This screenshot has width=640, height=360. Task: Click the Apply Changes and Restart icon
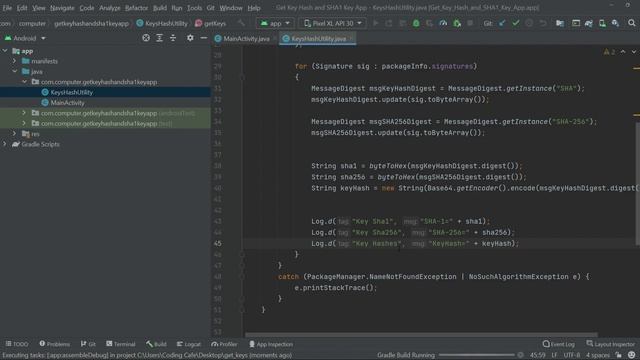[x=389, y=23]
